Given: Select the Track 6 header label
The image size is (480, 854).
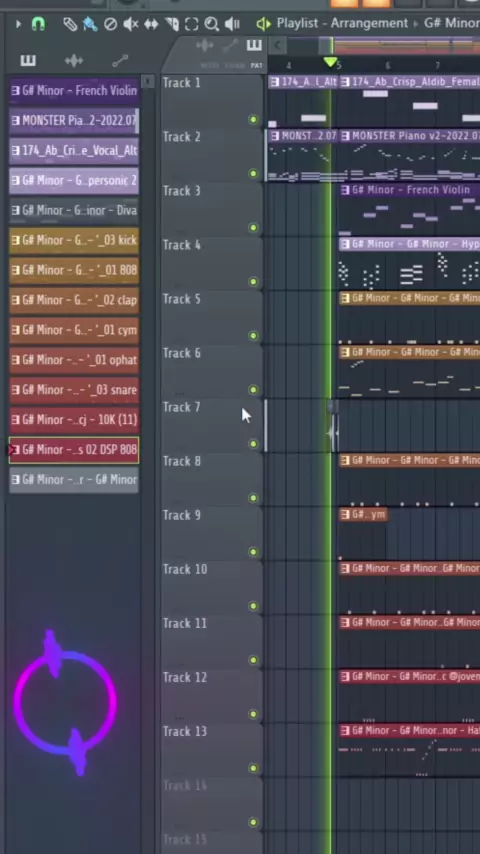Looking at the screenshot, I should pos(181,353).
